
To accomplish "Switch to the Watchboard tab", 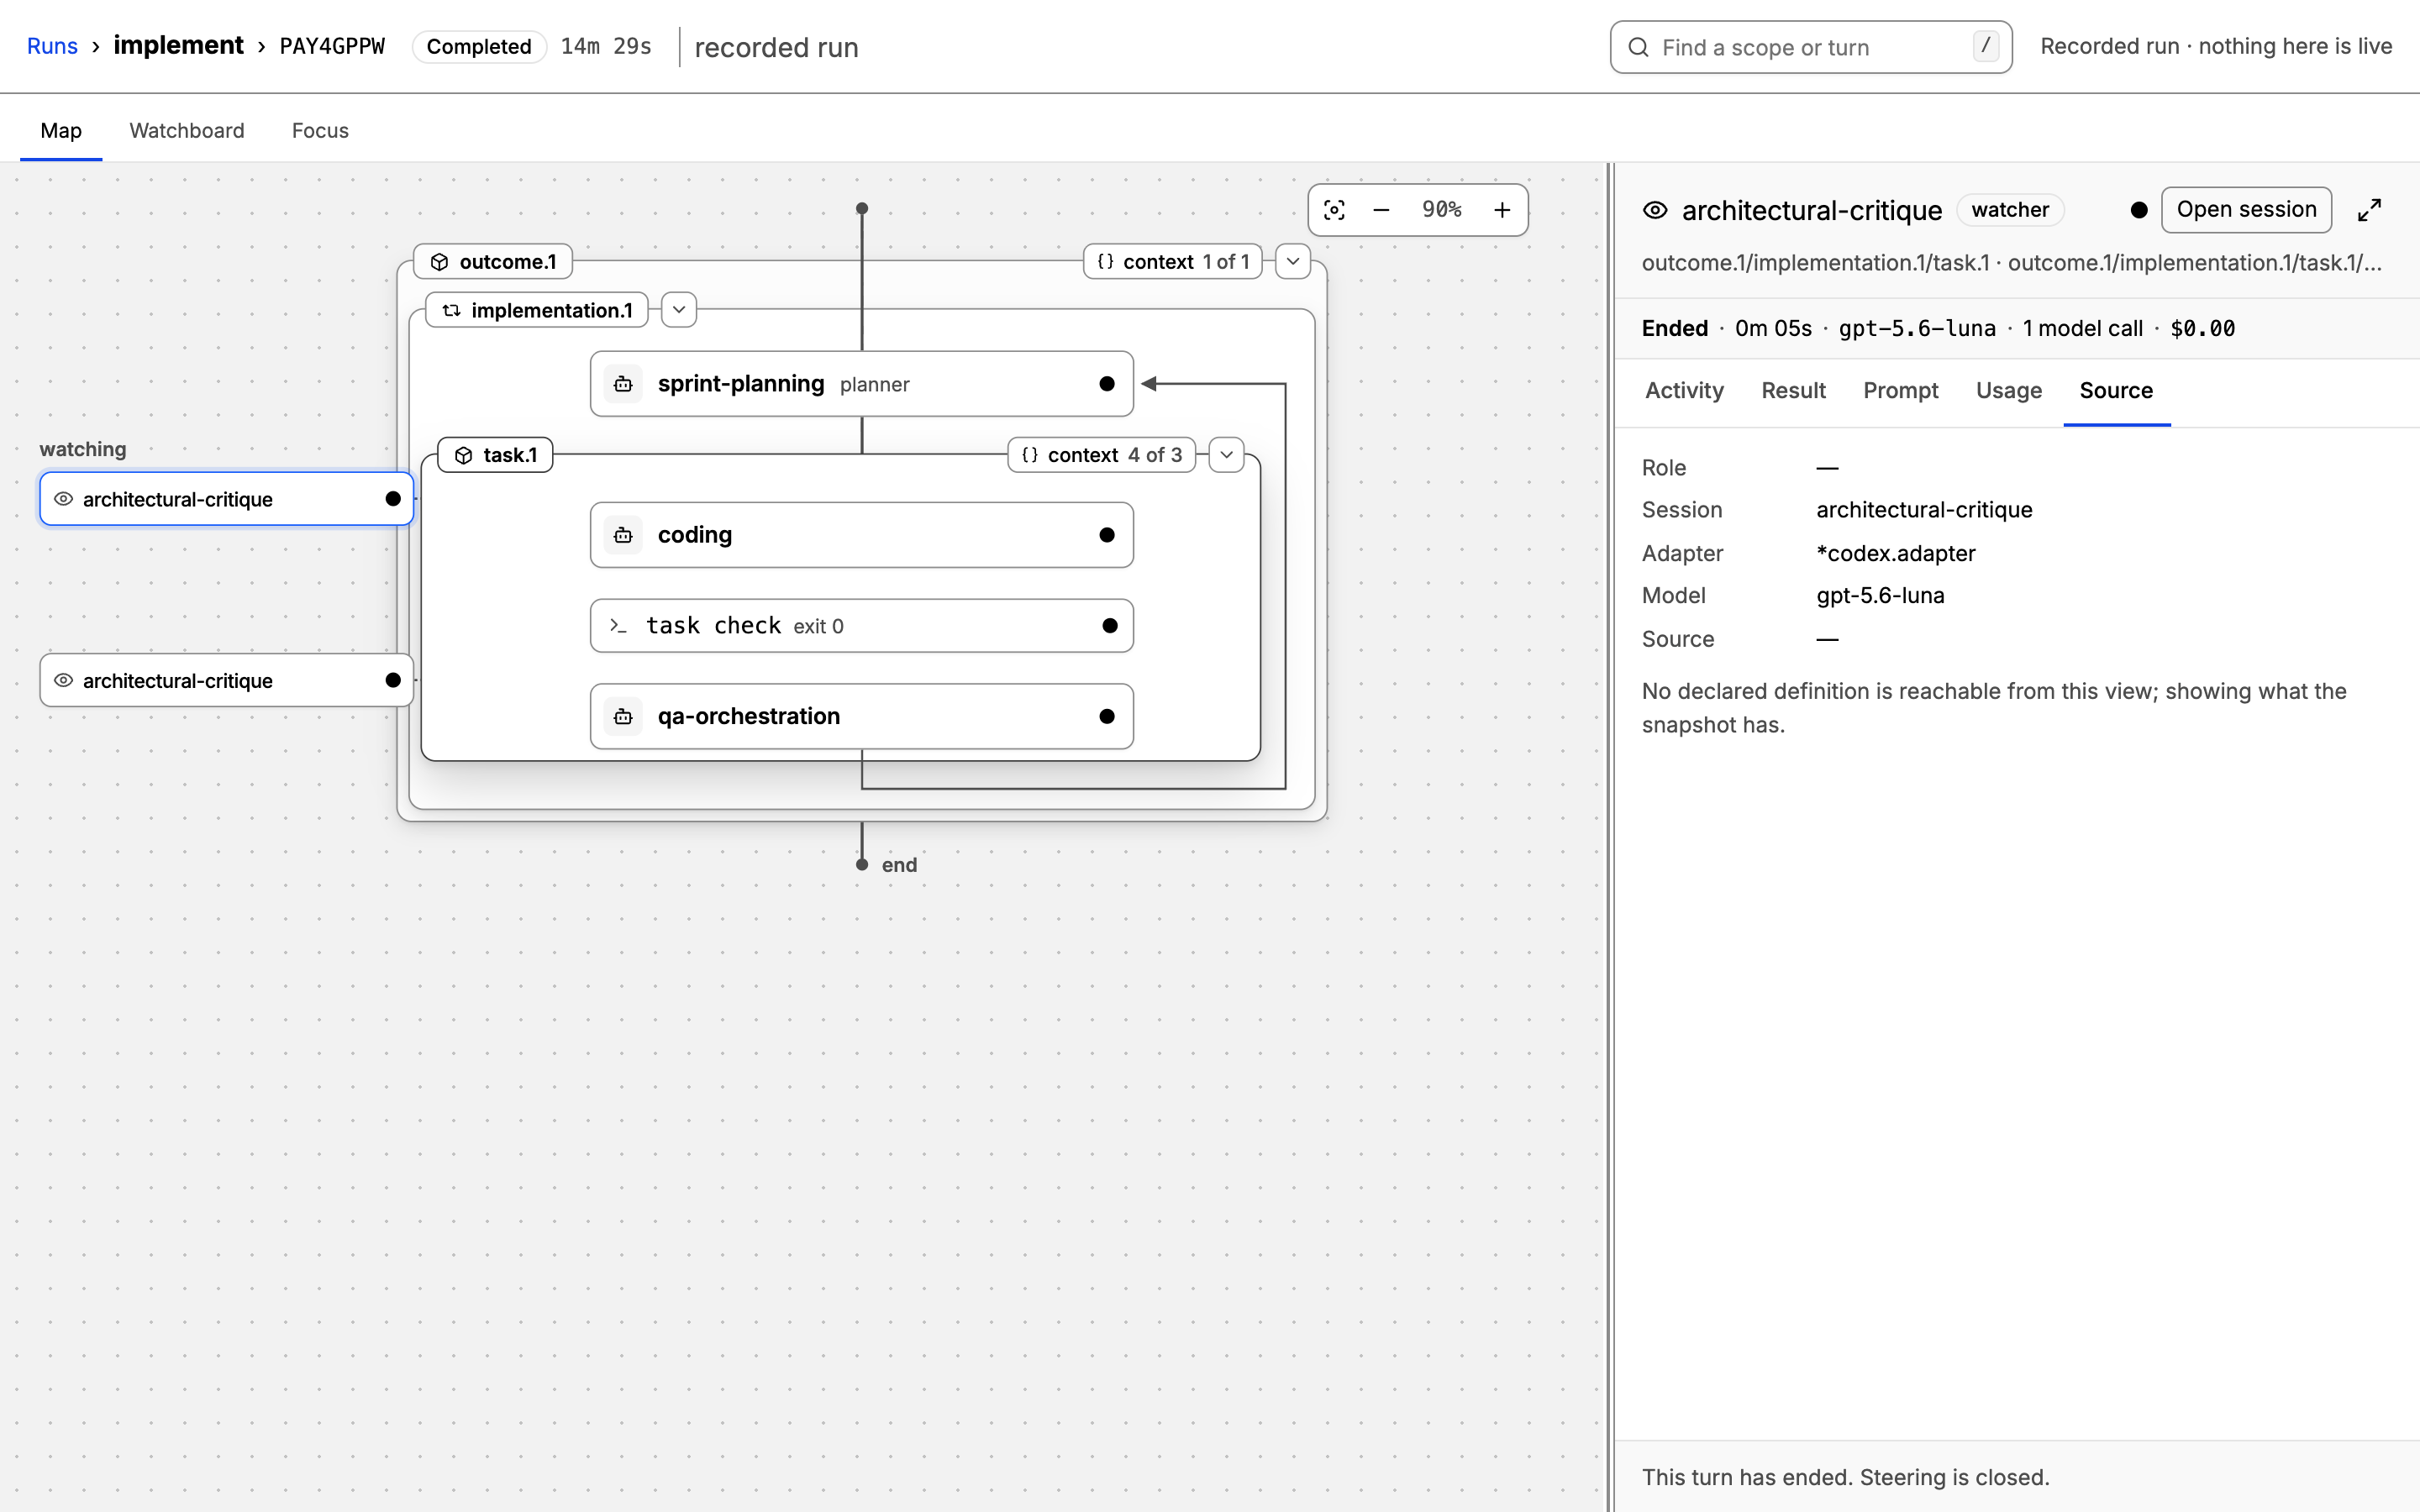I will pos(187,130).
